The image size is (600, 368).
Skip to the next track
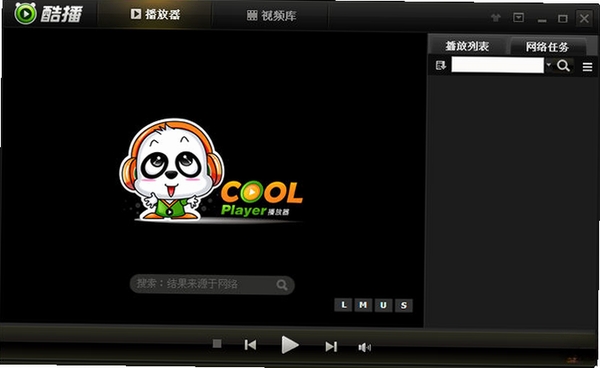pos(331,347)
